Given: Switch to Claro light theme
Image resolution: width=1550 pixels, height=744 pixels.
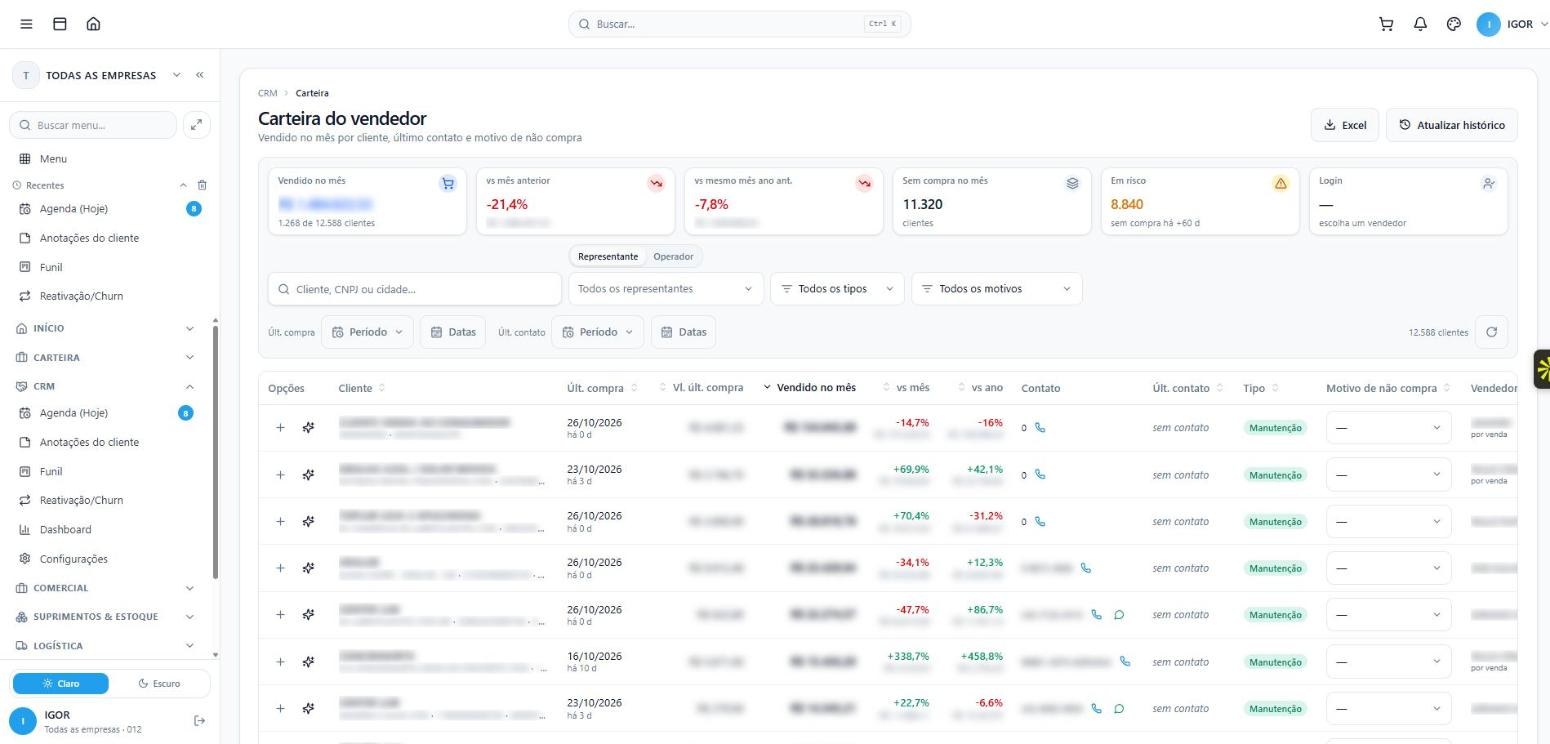Looking at the screenshot, I should point(60,683).
